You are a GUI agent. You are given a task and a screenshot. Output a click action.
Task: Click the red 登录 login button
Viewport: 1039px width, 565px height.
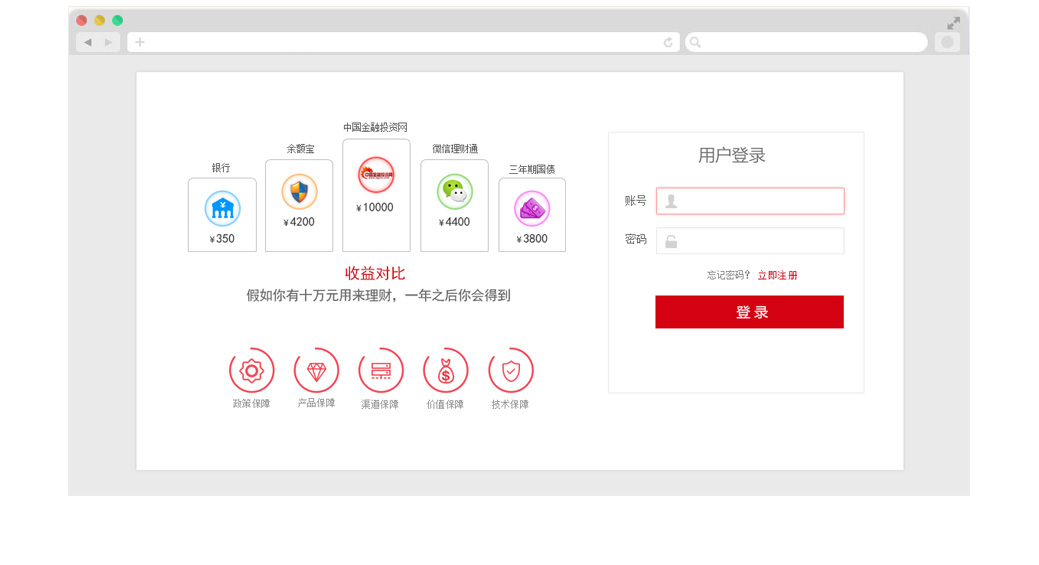point(749,312)
